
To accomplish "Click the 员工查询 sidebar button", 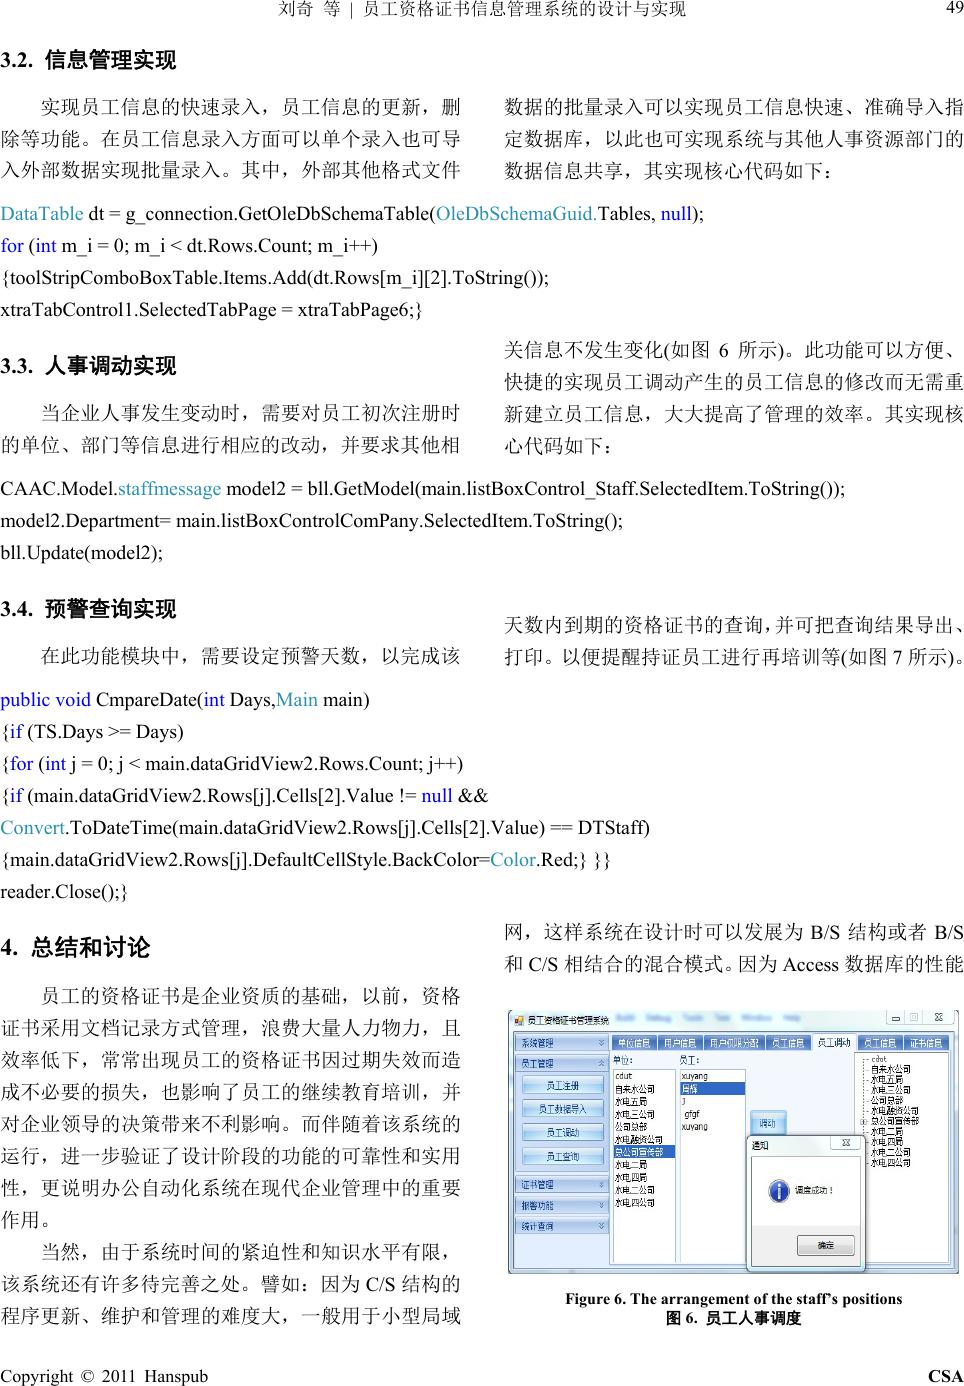I will (562, 1157).
